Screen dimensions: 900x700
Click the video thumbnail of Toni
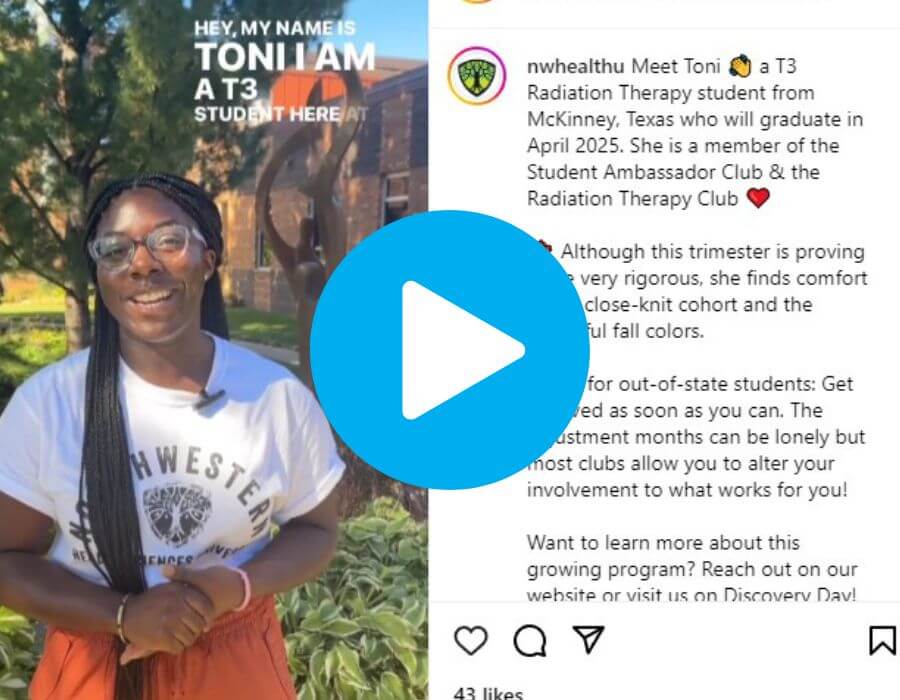tap(214, 350)
